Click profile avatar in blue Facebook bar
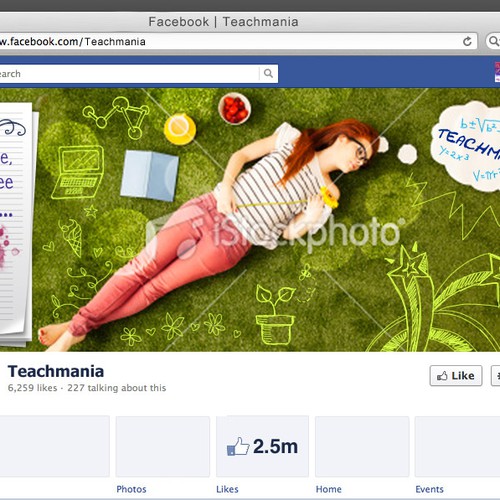 click(x=497, y=72)
